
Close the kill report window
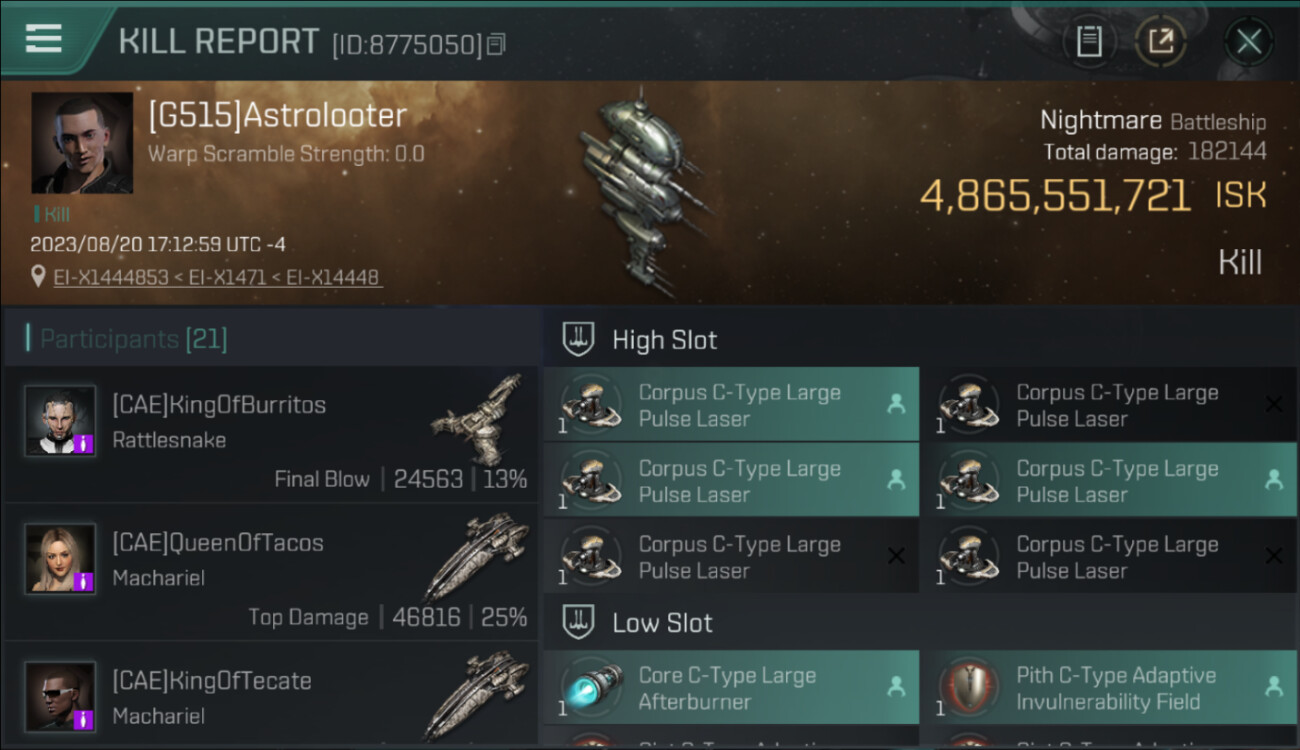pyautogui.click(x=1248, y=41)
